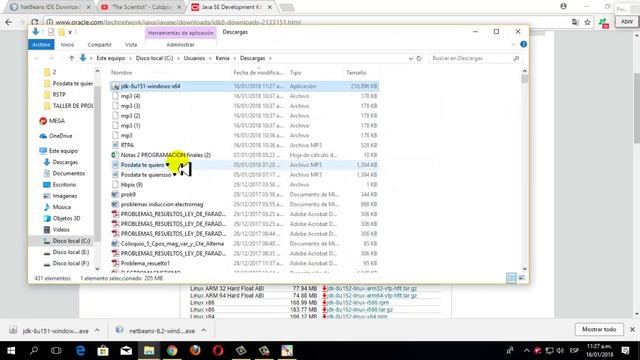Open Firefox from the taskbar

pos(195,351)
